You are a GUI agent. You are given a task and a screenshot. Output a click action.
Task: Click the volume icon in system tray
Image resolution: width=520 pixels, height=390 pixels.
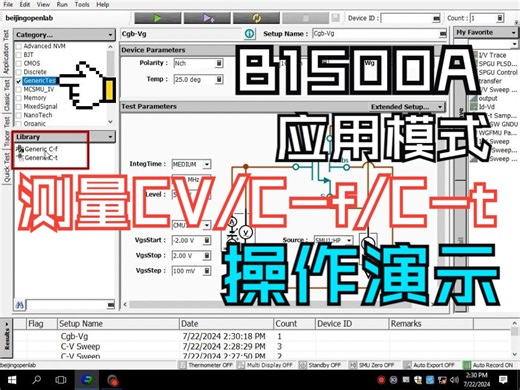[x=454, y=380]
